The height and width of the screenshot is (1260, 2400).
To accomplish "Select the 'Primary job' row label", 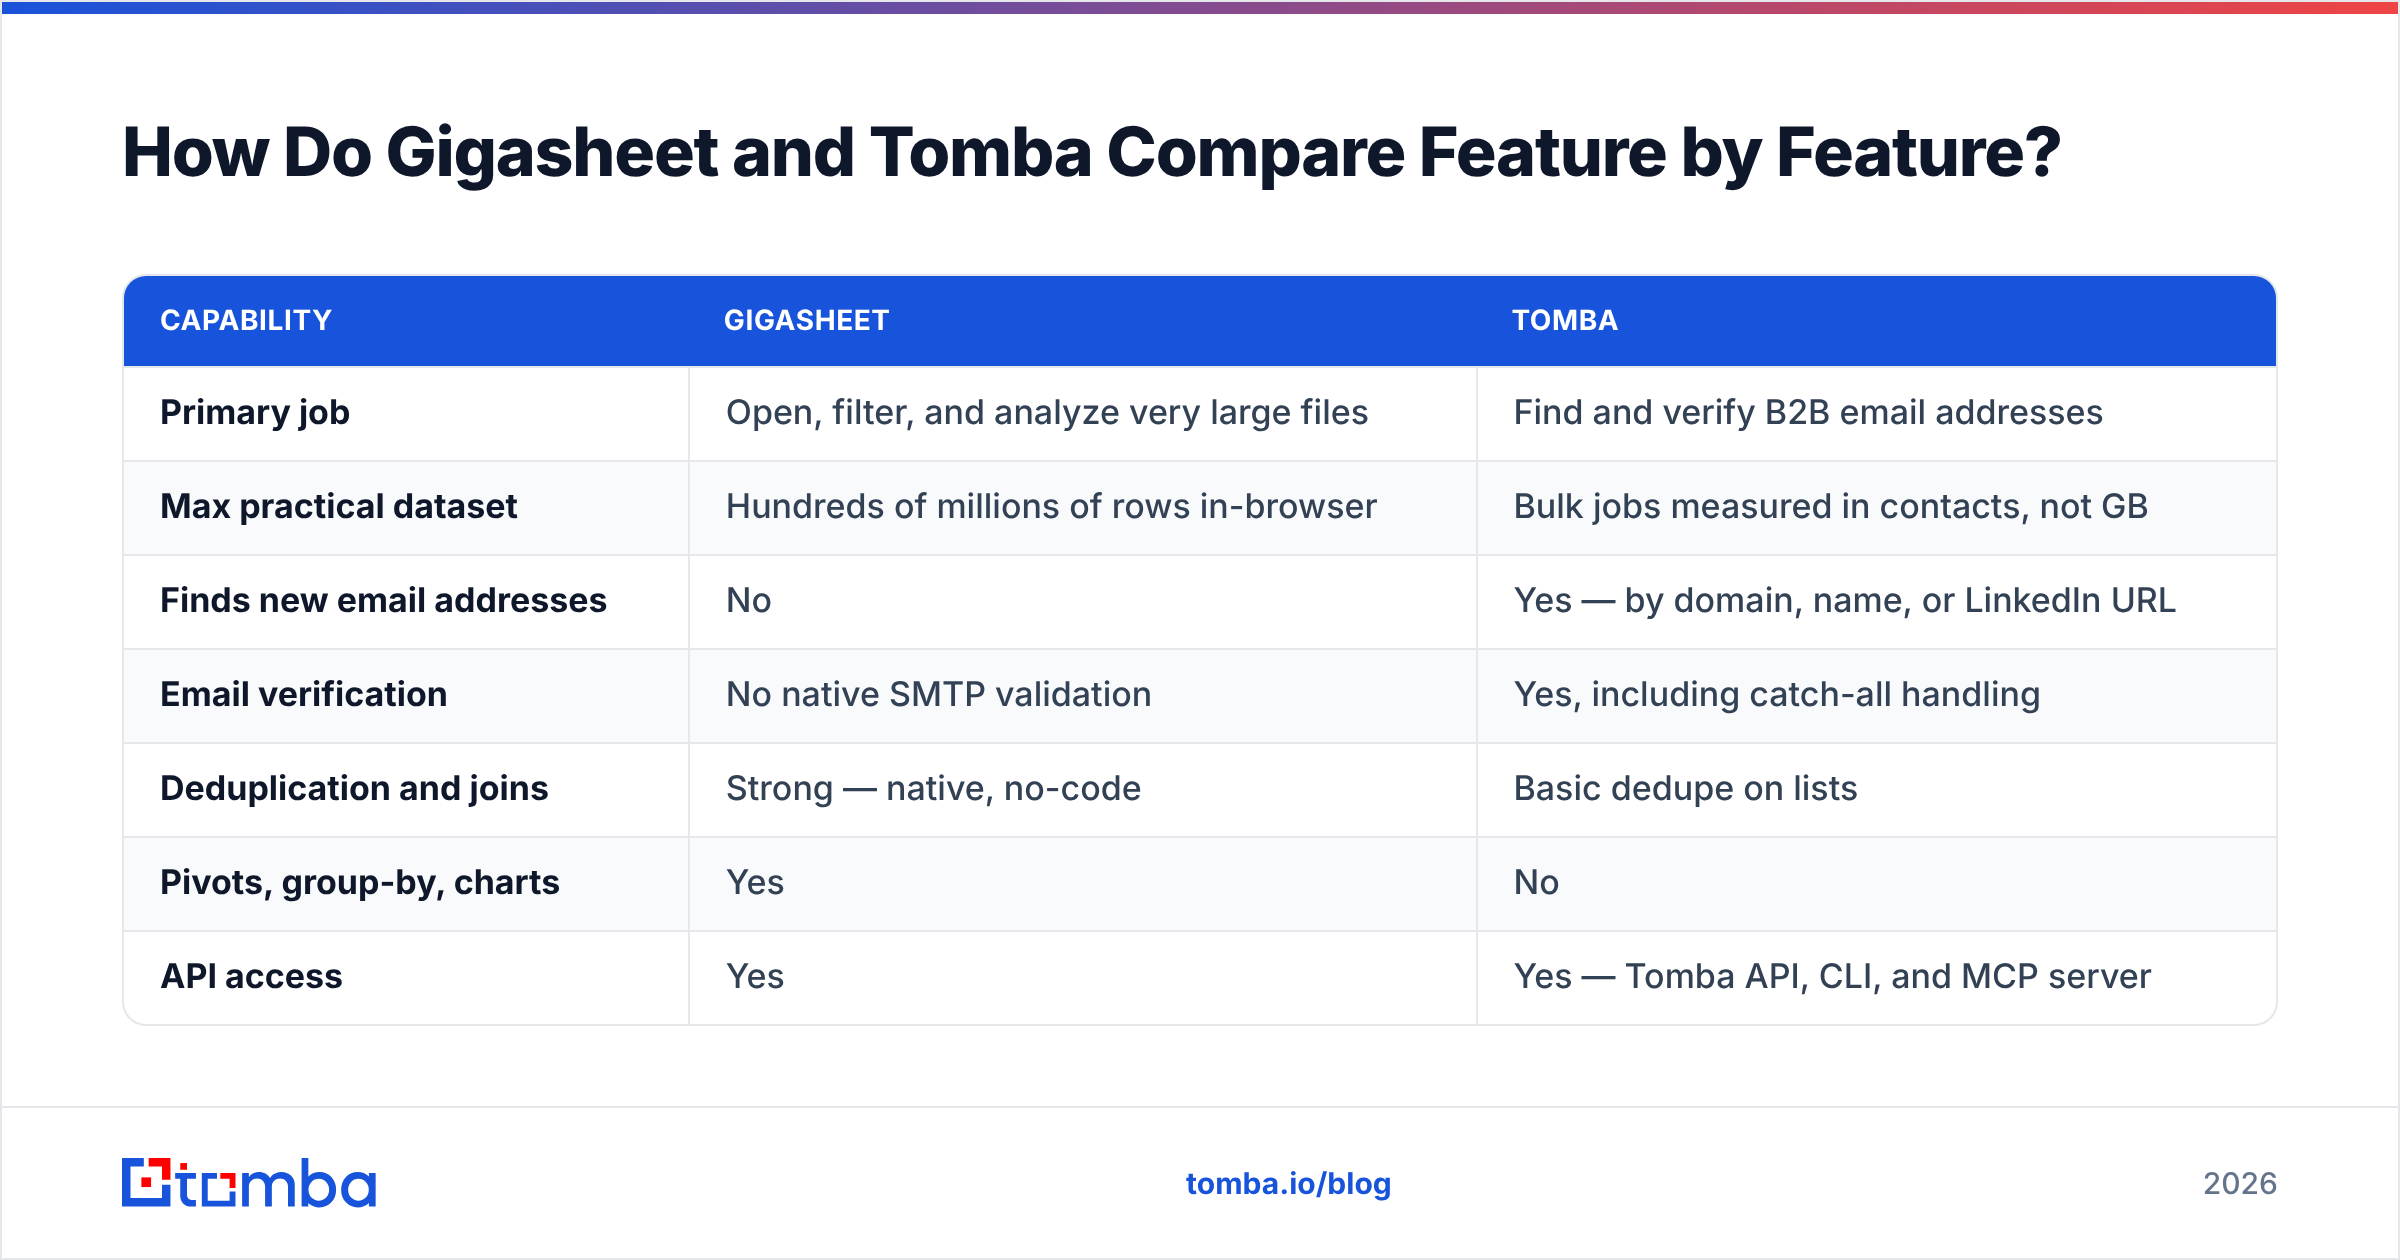I will click(x=255, y=413).
